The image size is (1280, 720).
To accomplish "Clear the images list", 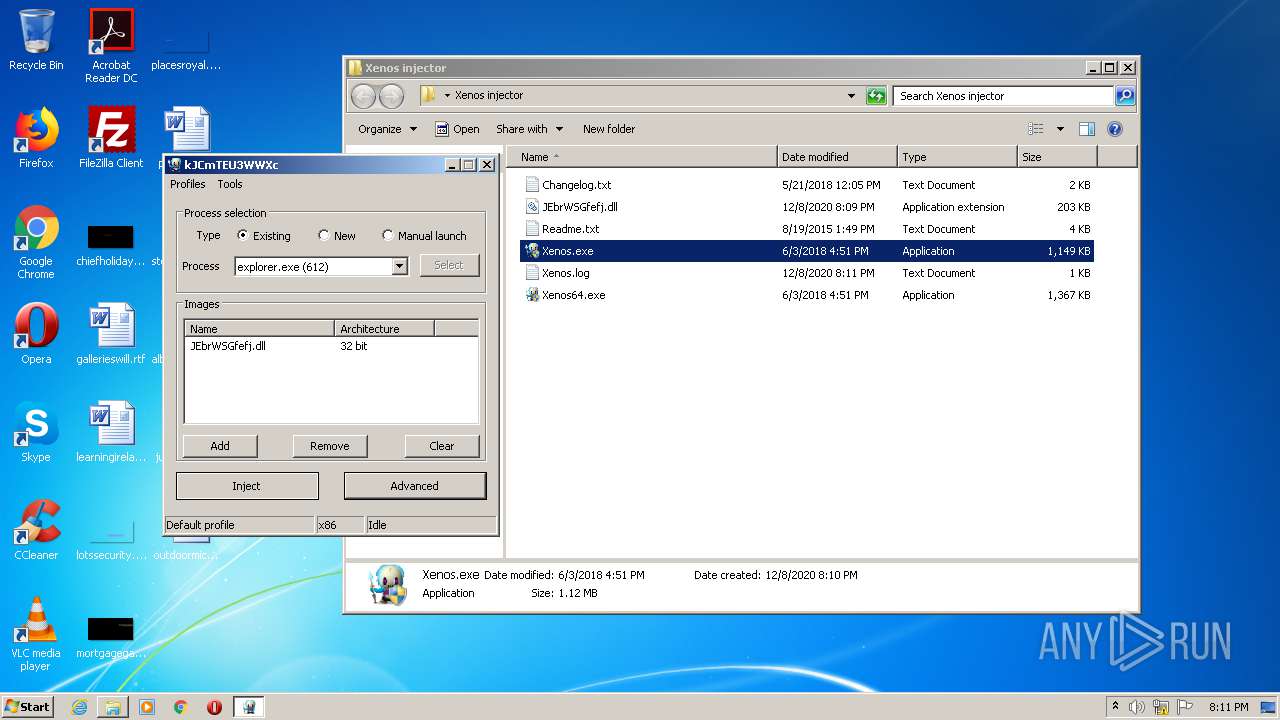I will pos(442,446).
